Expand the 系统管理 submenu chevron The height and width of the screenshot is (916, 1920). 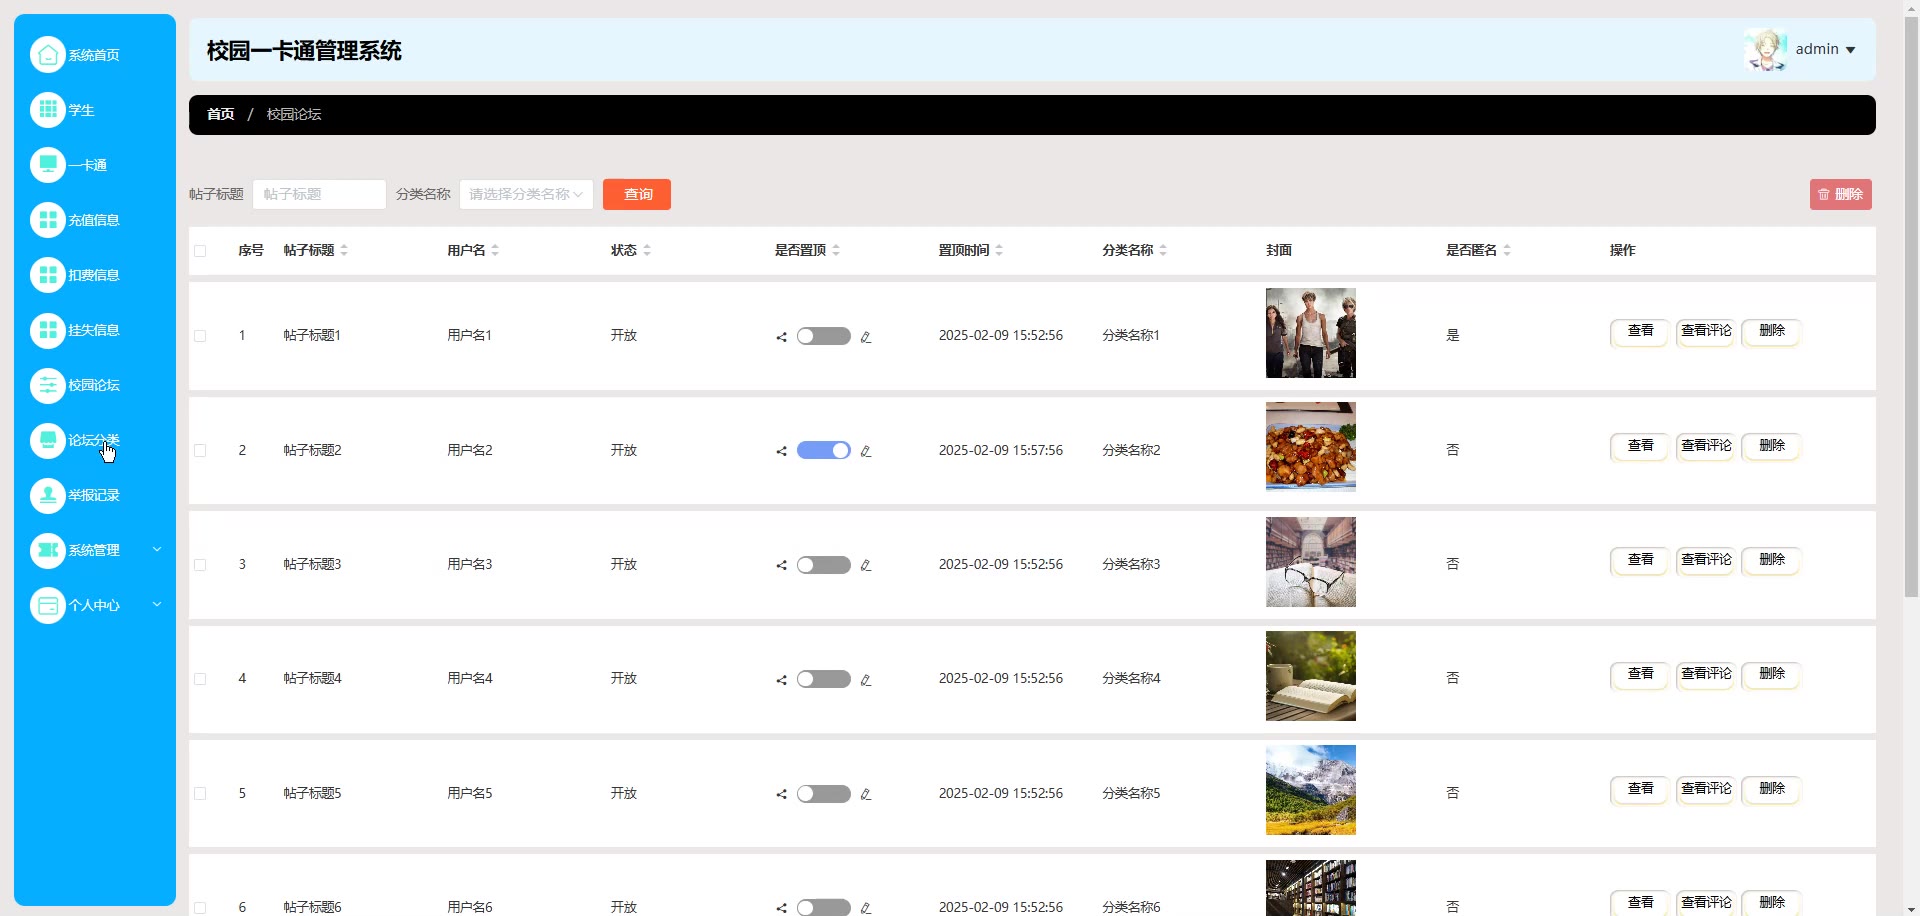click(x=157, y=550)
